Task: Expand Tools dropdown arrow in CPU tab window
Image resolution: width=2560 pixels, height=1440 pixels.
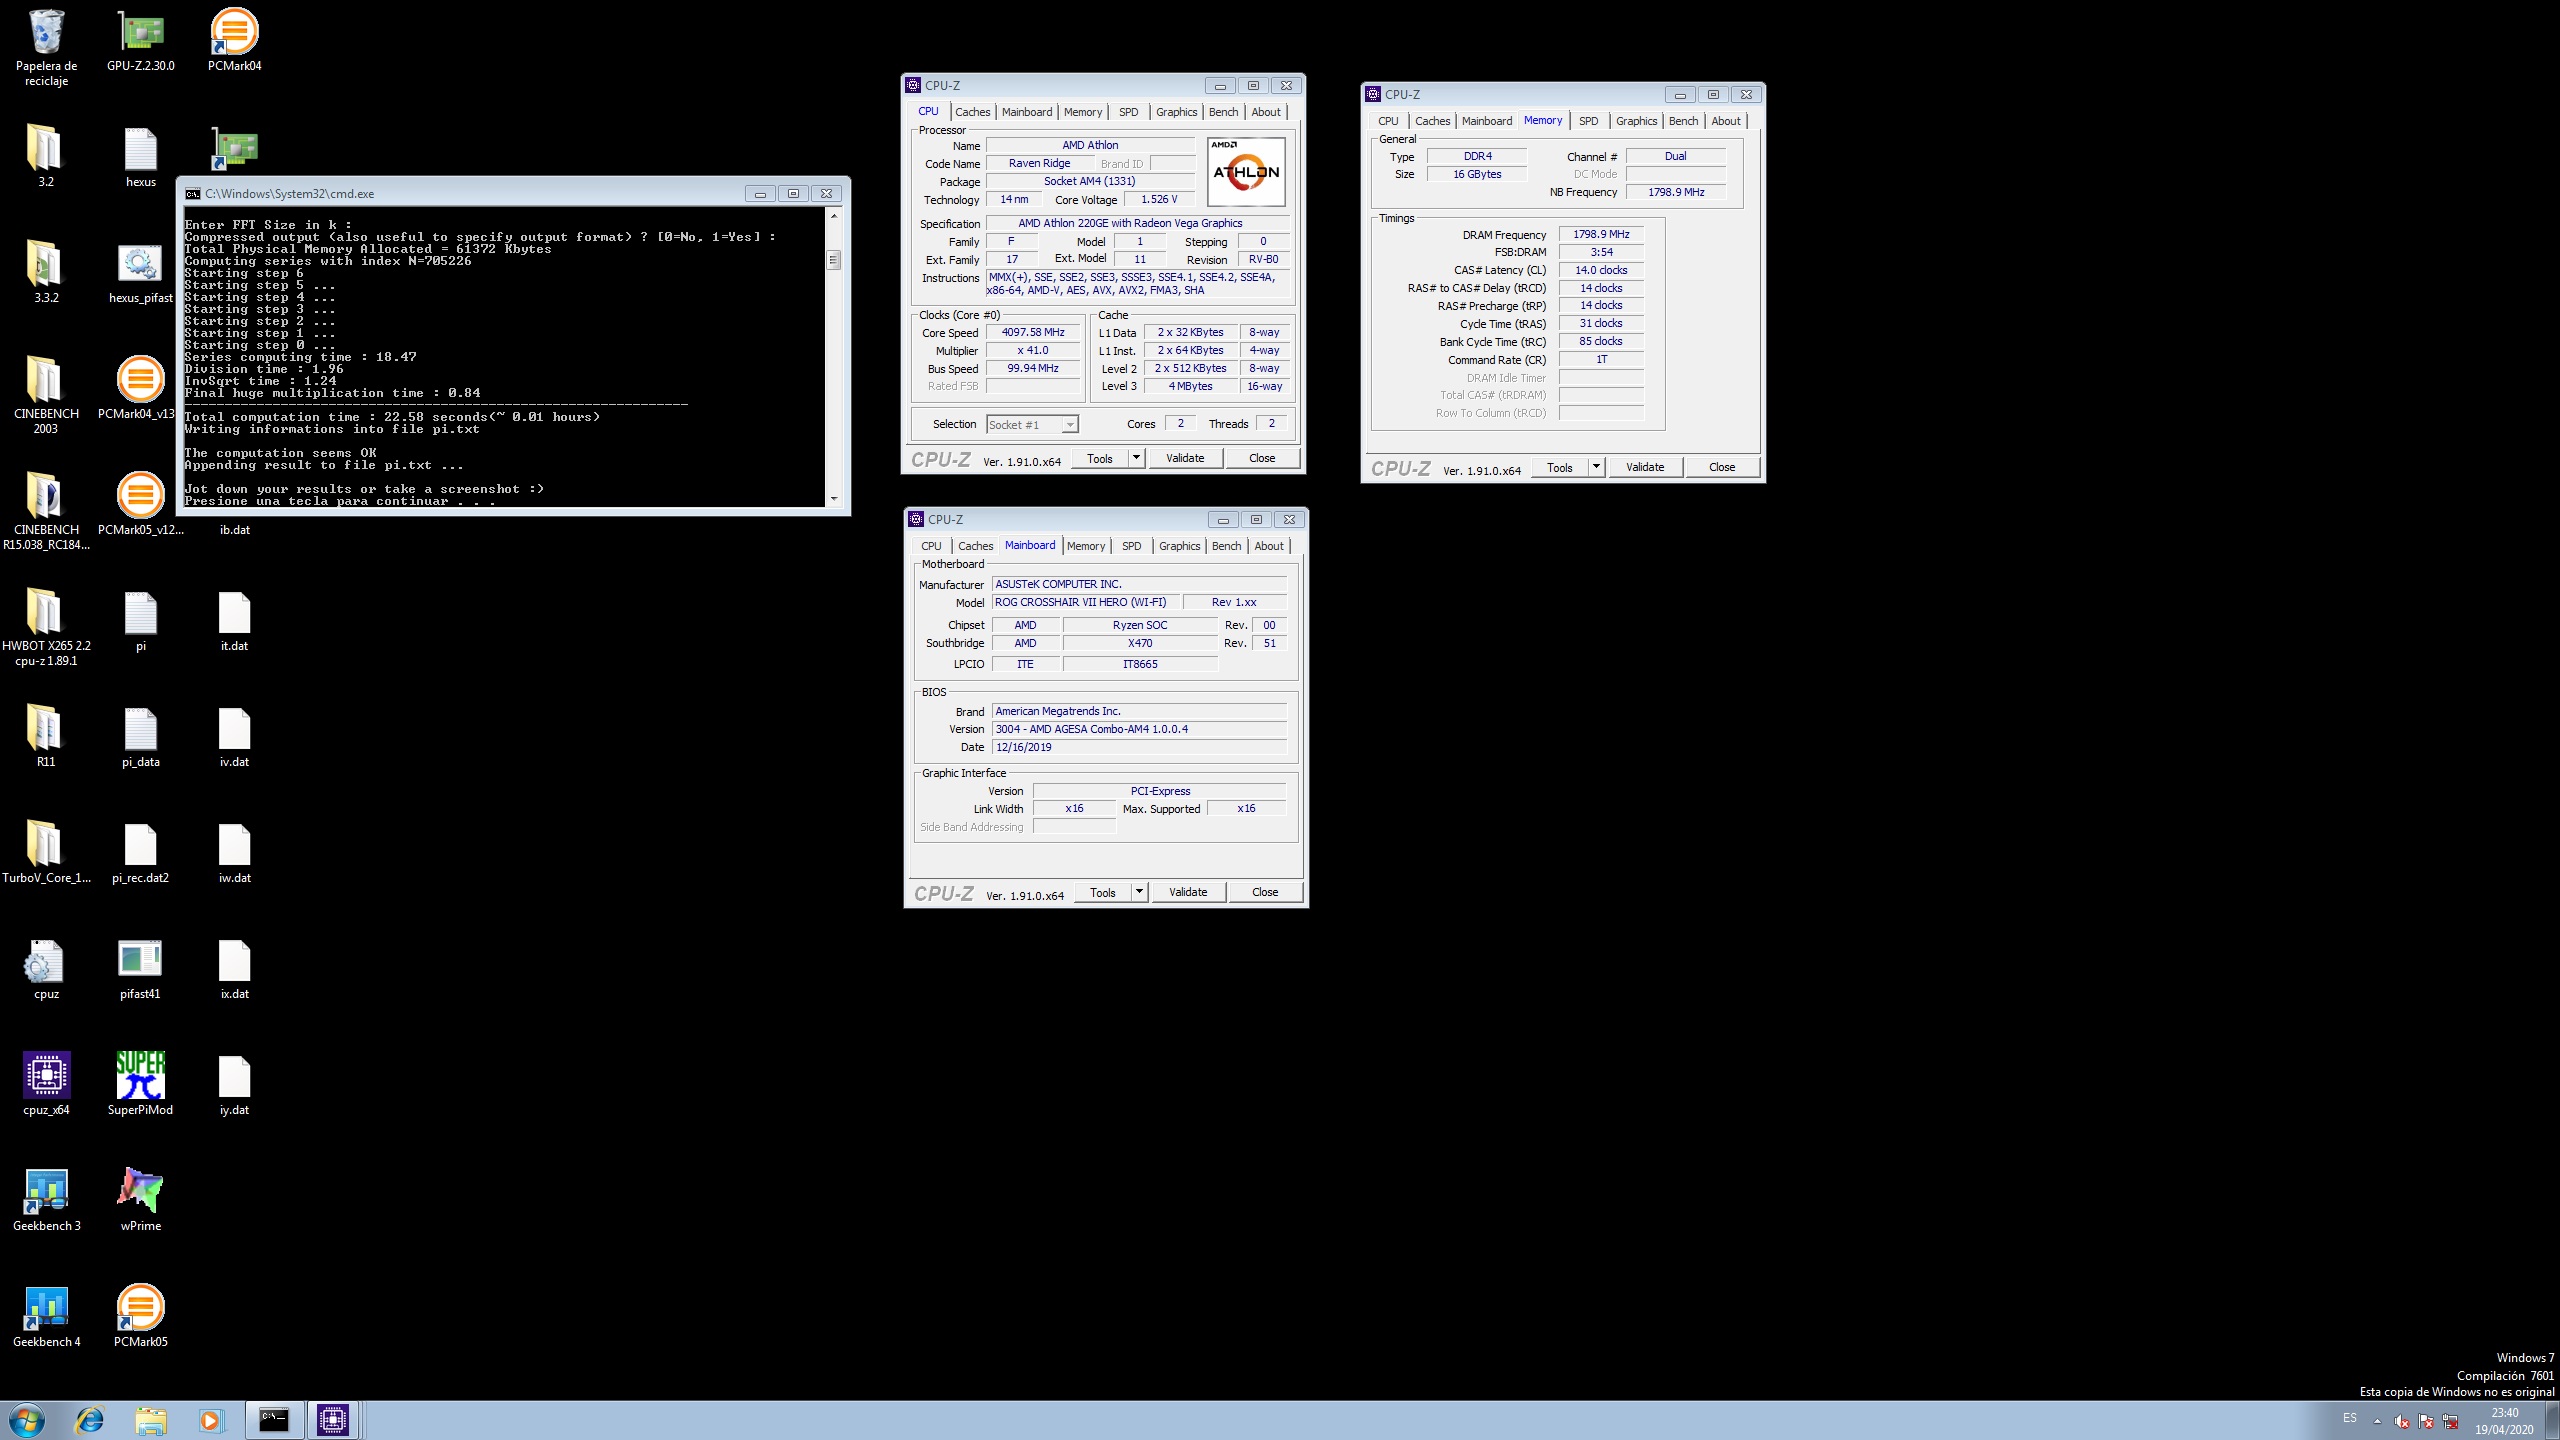Action: point(1136,458)
